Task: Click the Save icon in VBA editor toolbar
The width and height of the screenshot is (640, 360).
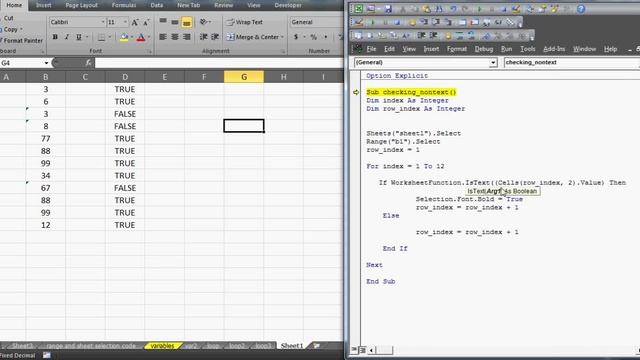Action: (x=388, y=9)
